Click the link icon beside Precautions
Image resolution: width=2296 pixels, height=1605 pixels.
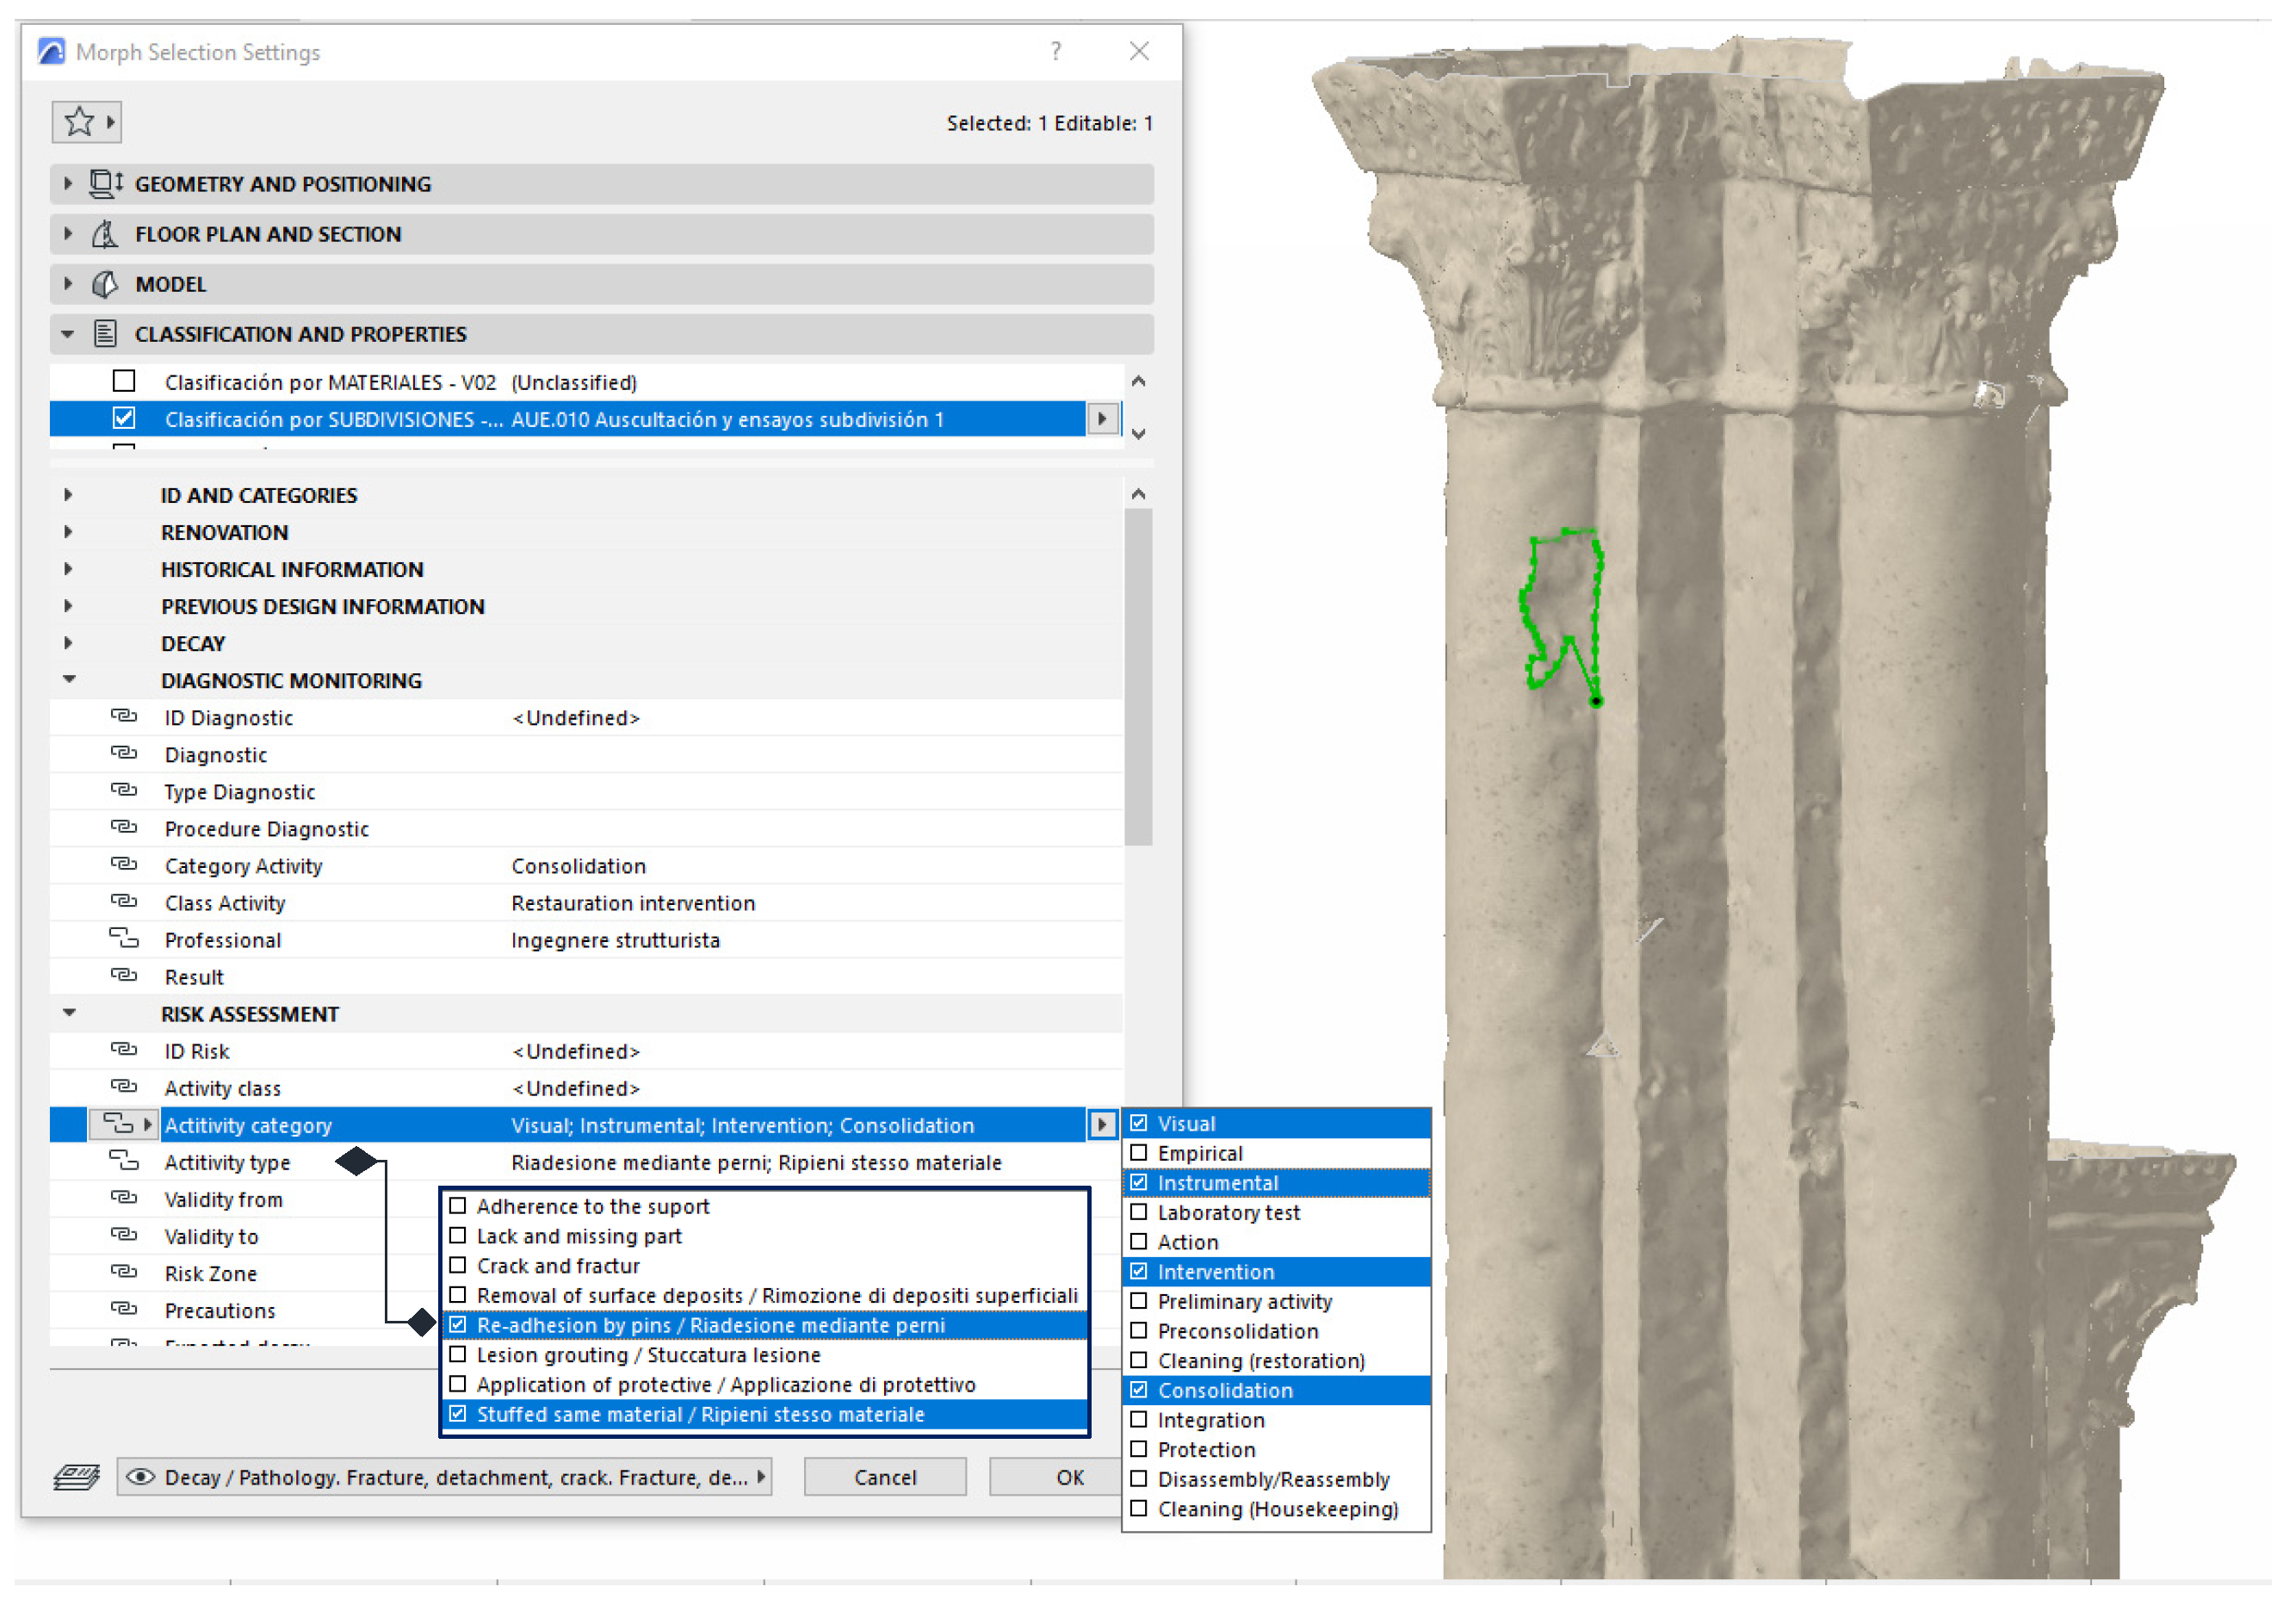pos(123,1308)
